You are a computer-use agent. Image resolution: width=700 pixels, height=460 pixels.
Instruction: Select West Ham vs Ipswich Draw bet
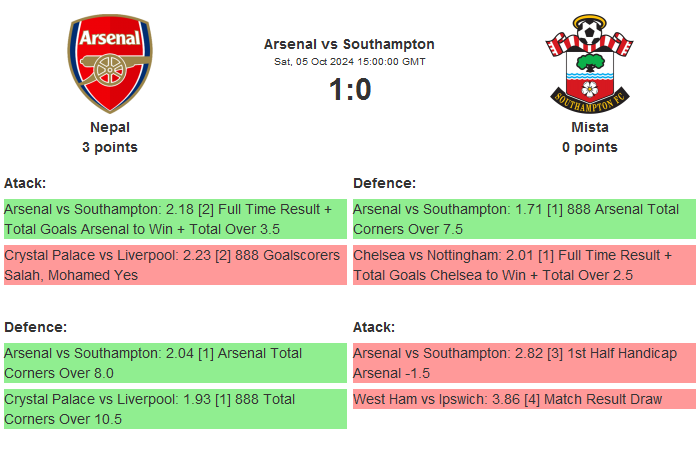pyautogui.click(x=523, y=399)
